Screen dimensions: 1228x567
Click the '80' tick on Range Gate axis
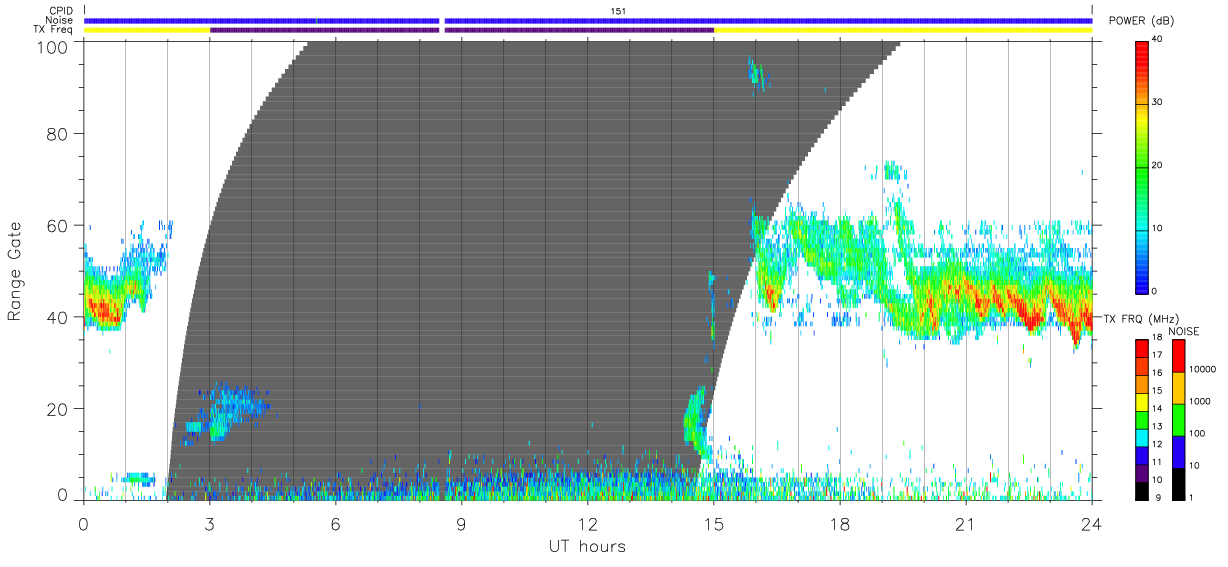tap(58, 134)
